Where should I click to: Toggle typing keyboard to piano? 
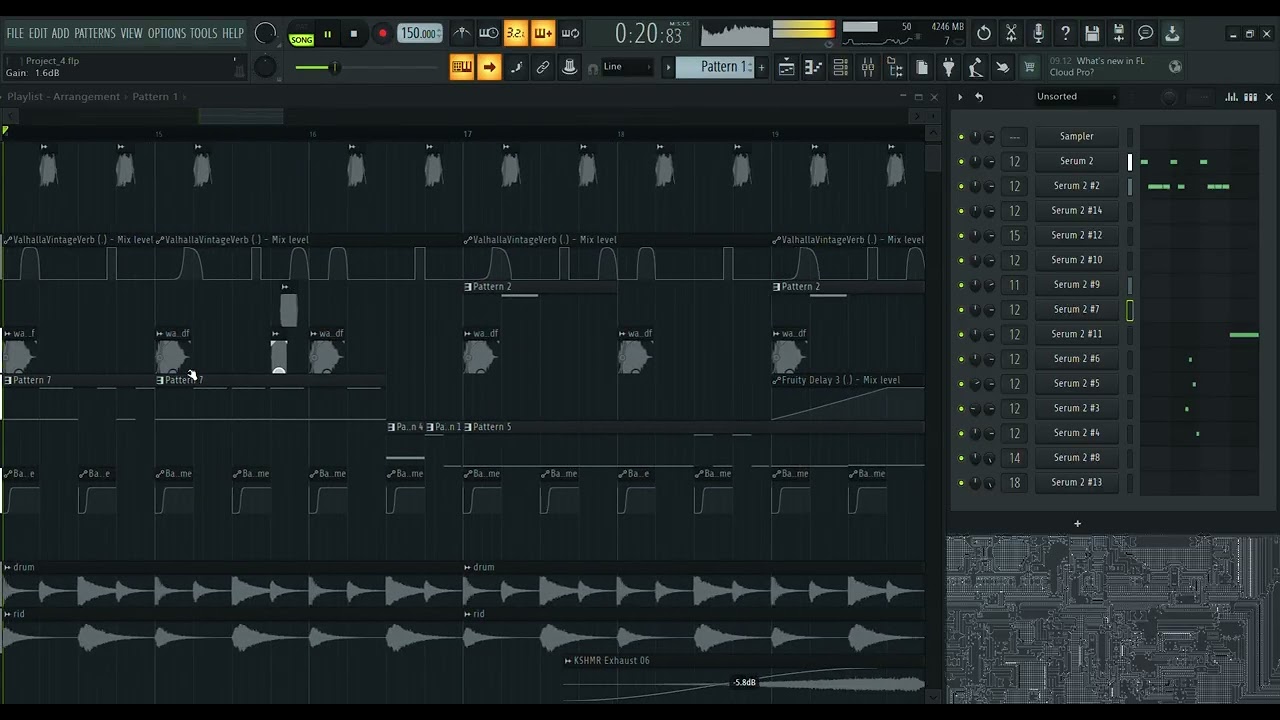pos(462,67)
